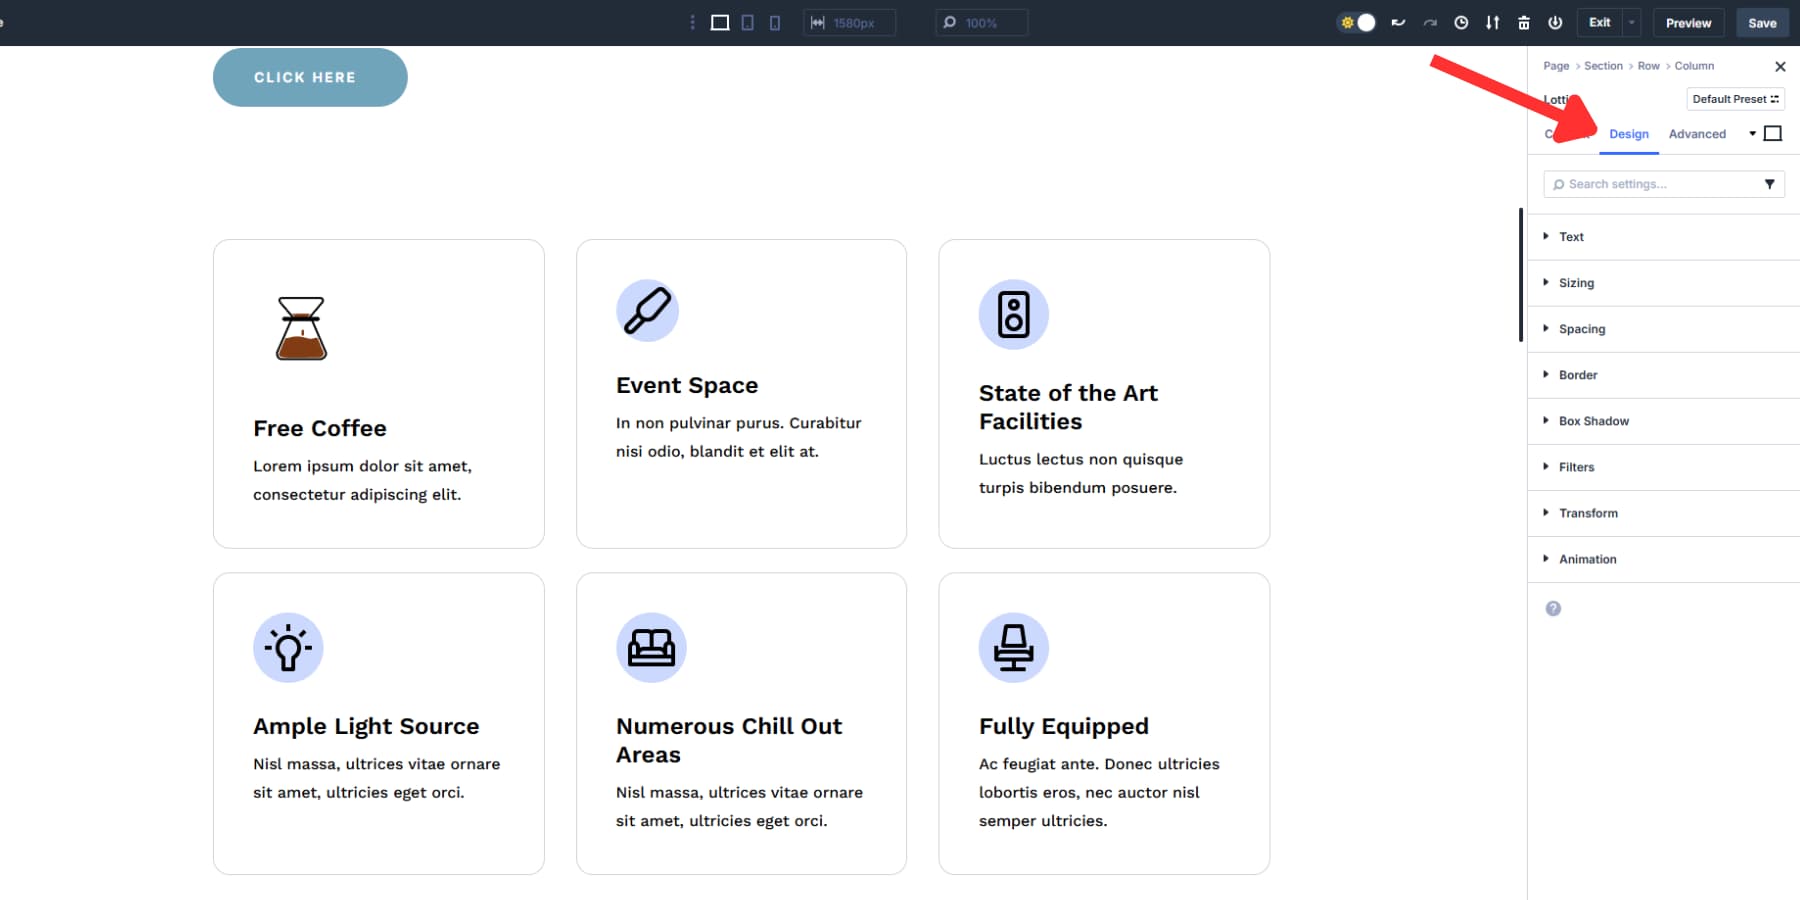
Task: Click the Preview button
Action: tap(1689, 22)
